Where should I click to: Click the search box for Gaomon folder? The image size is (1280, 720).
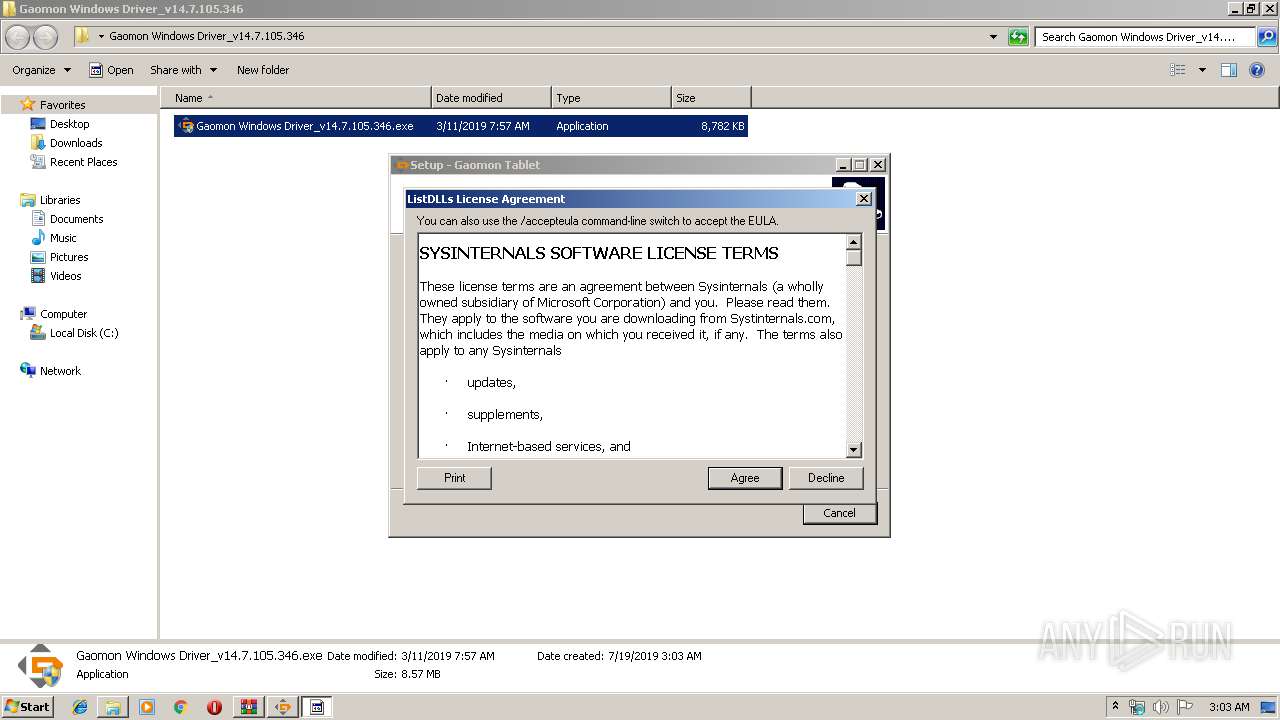click(x=1145, y=37)
